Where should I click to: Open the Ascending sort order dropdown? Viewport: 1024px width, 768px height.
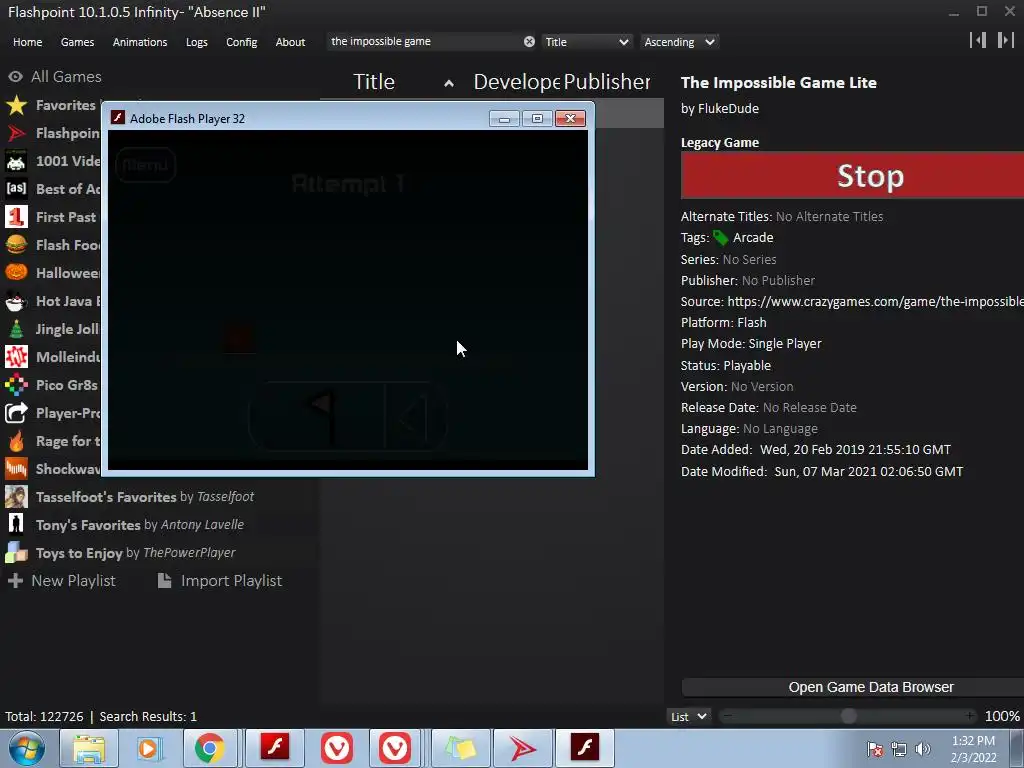pos(679,42)
